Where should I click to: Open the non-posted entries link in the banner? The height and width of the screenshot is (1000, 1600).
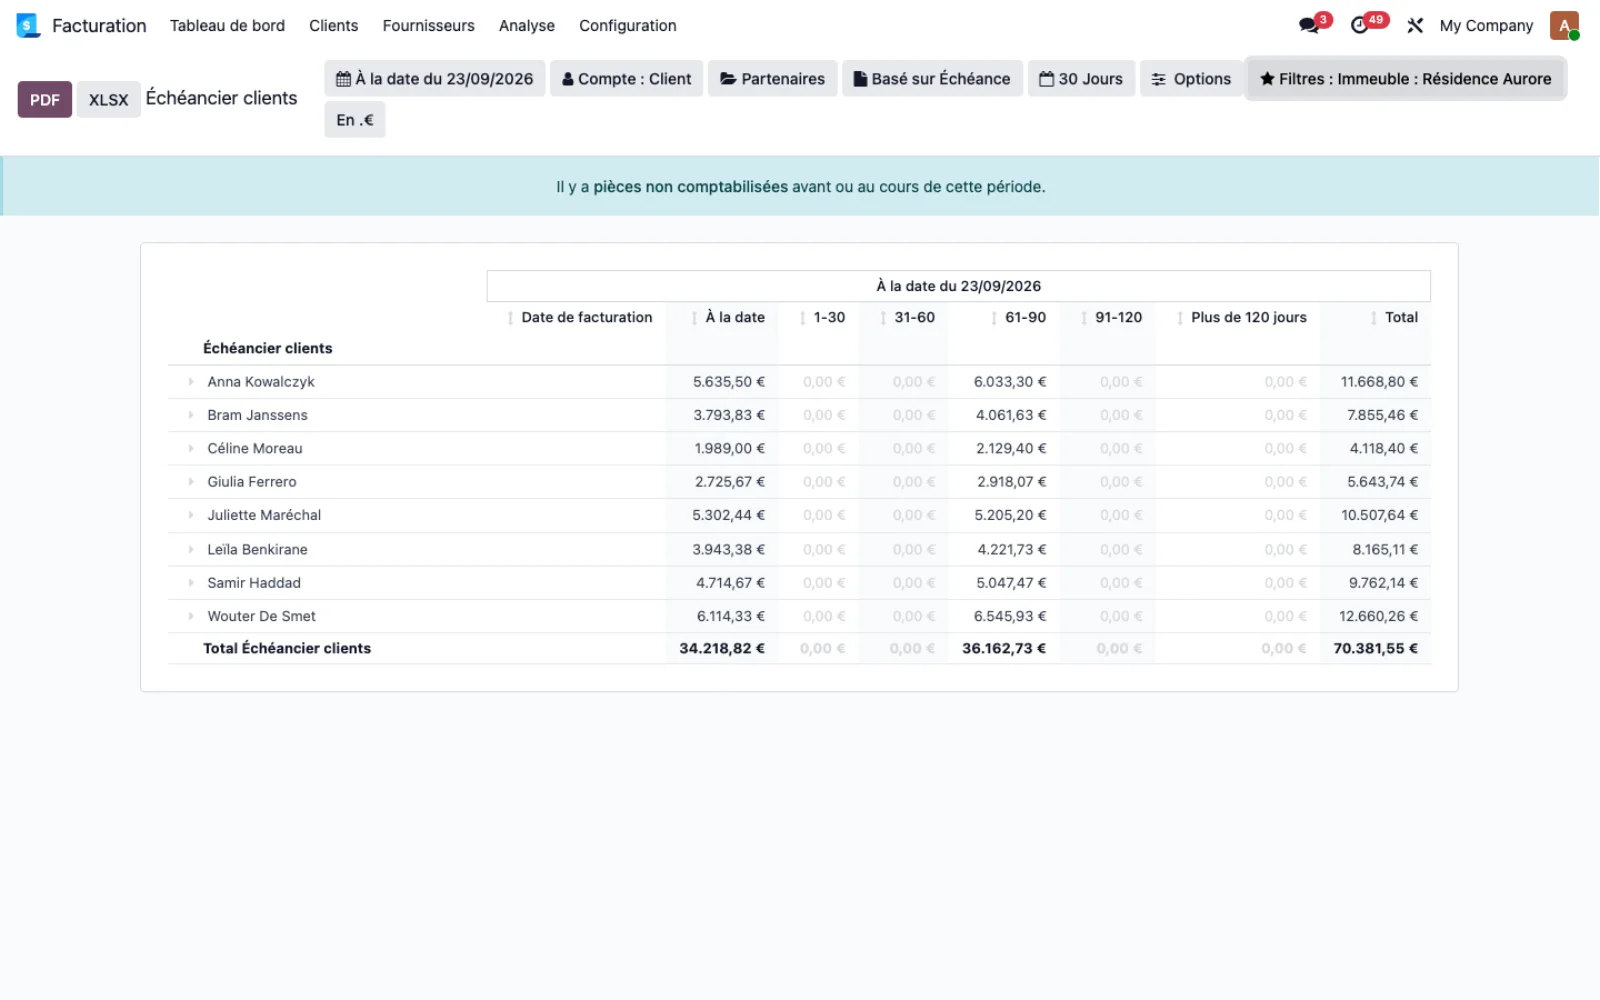coord(691,187)
